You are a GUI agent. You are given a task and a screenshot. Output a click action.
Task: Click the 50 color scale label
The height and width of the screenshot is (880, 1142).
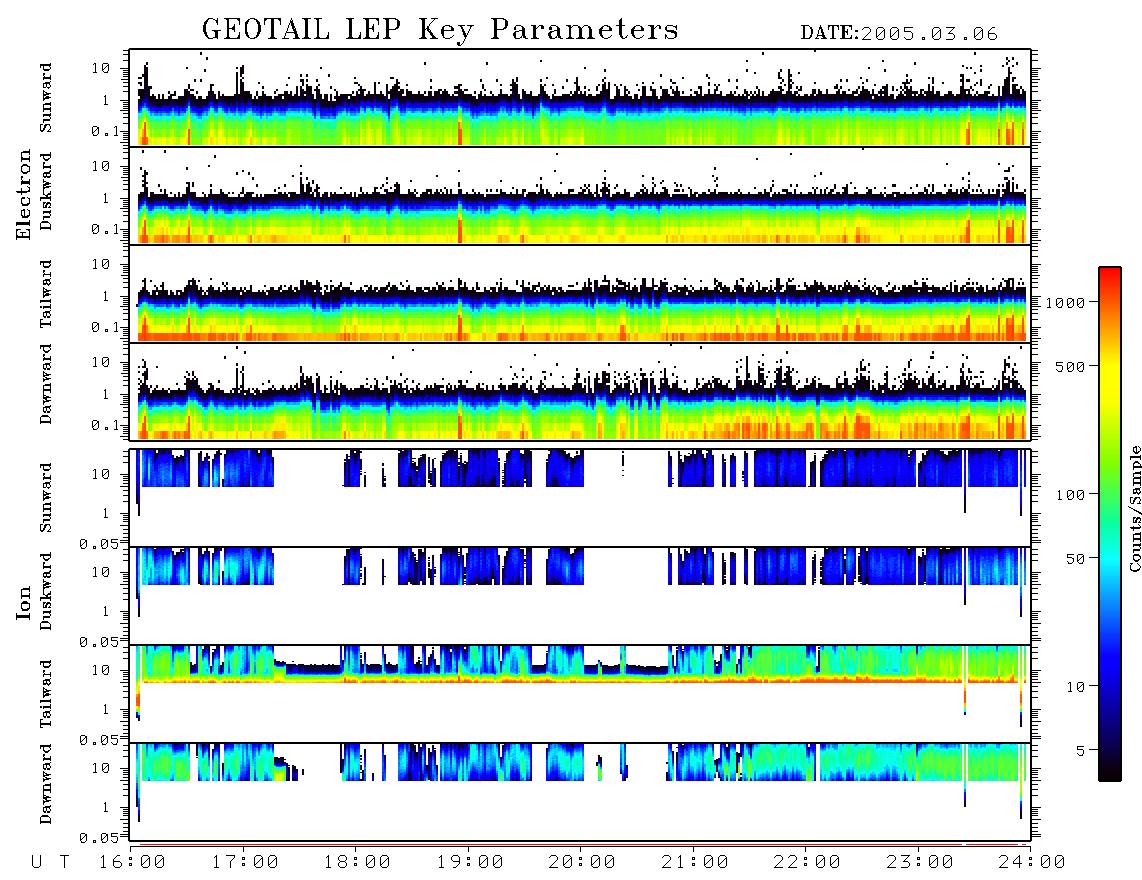pyautogui.click(x=1075, y=559)
